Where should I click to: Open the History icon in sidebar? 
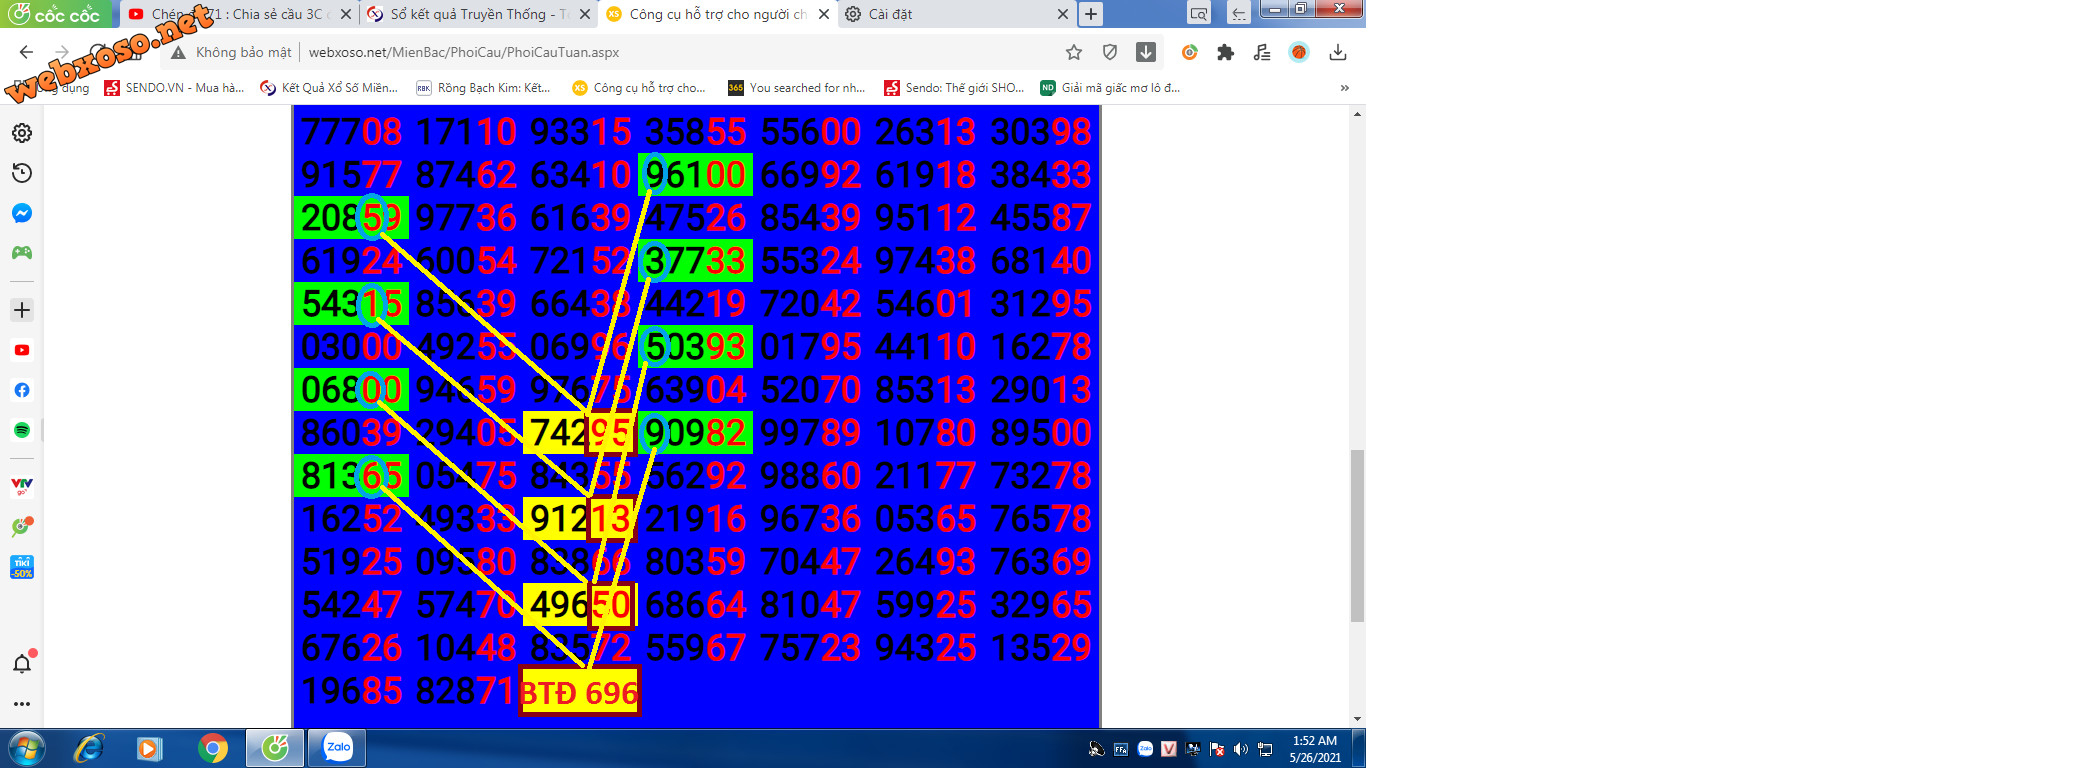[x=22, y=173]
